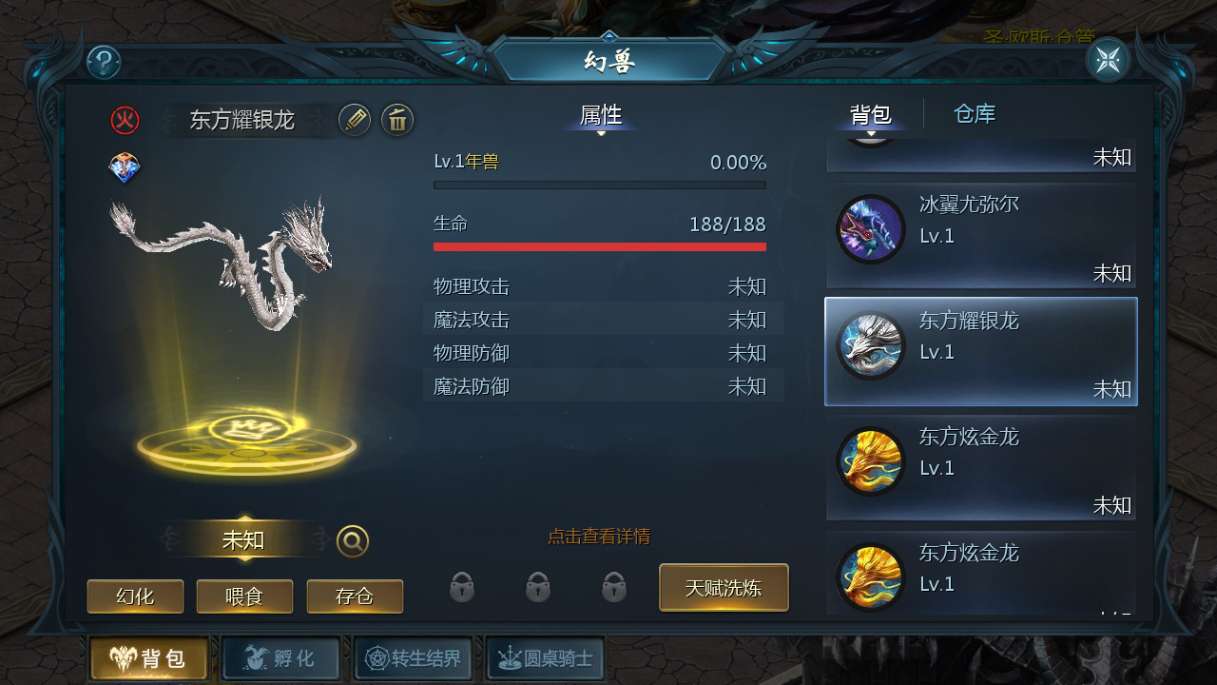1217x685 pixels.
Task: Click the pencil rename icon
Action: click(x=354, y=120)
